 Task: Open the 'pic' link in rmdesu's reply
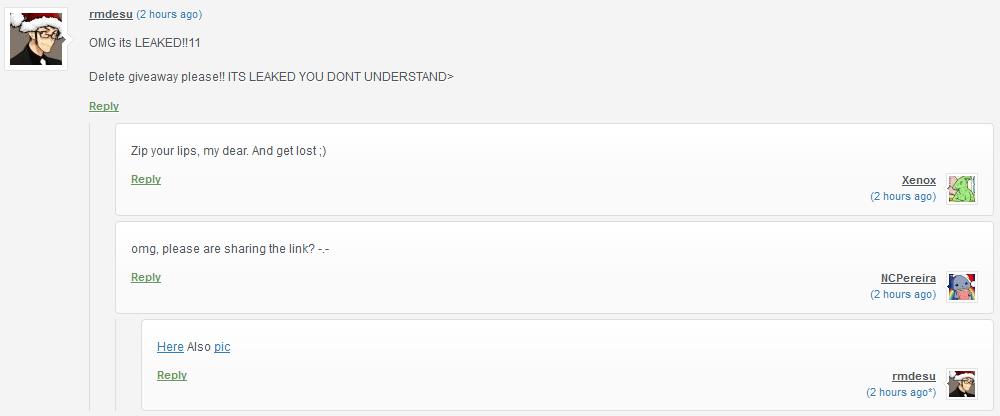222,347
